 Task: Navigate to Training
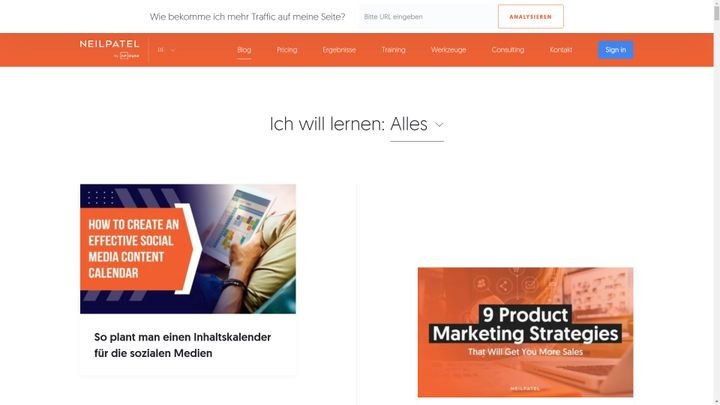point(393,50)
